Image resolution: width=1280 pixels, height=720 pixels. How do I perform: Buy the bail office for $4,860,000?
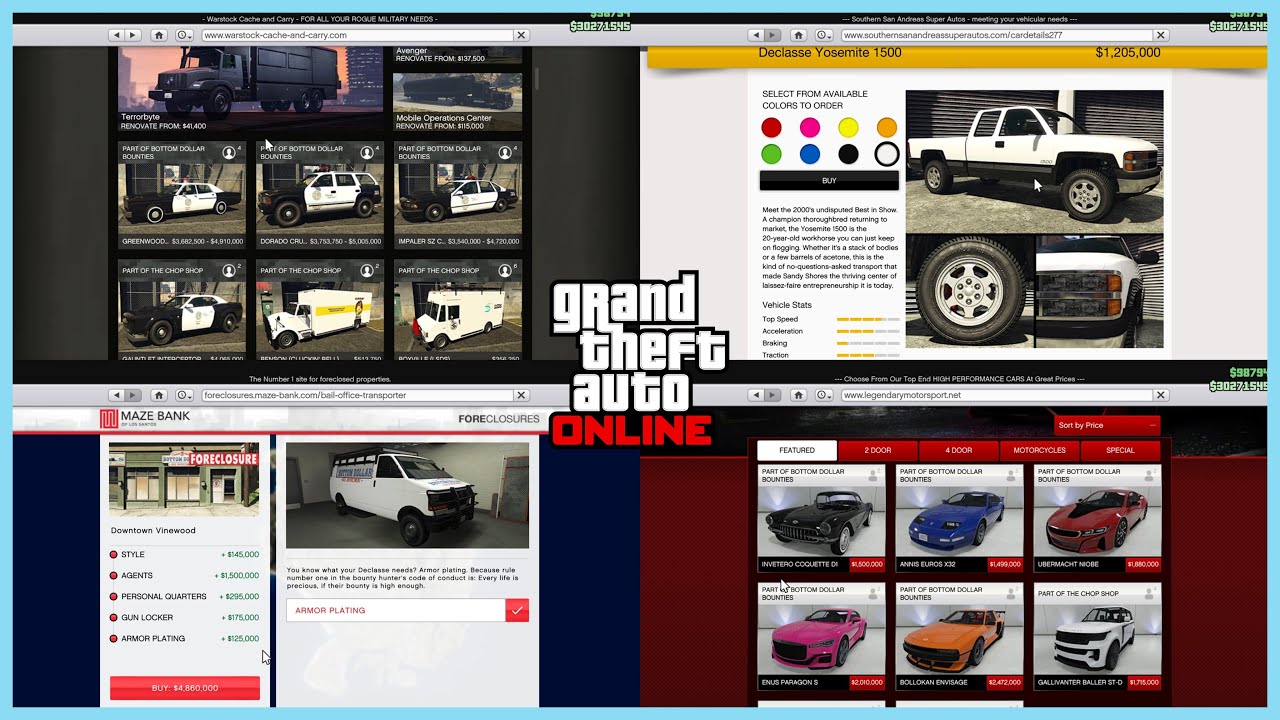pyautogui.click(x=185, y=688)
